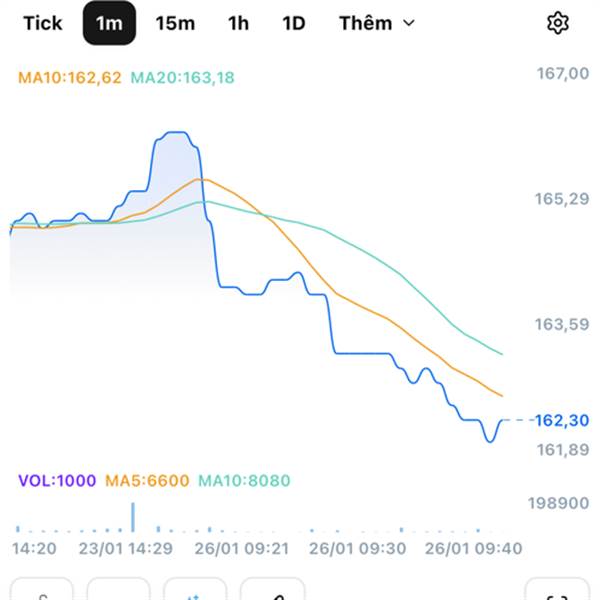
Task: Select the 1m timeframe tab
Action: [x=109, y=23]
